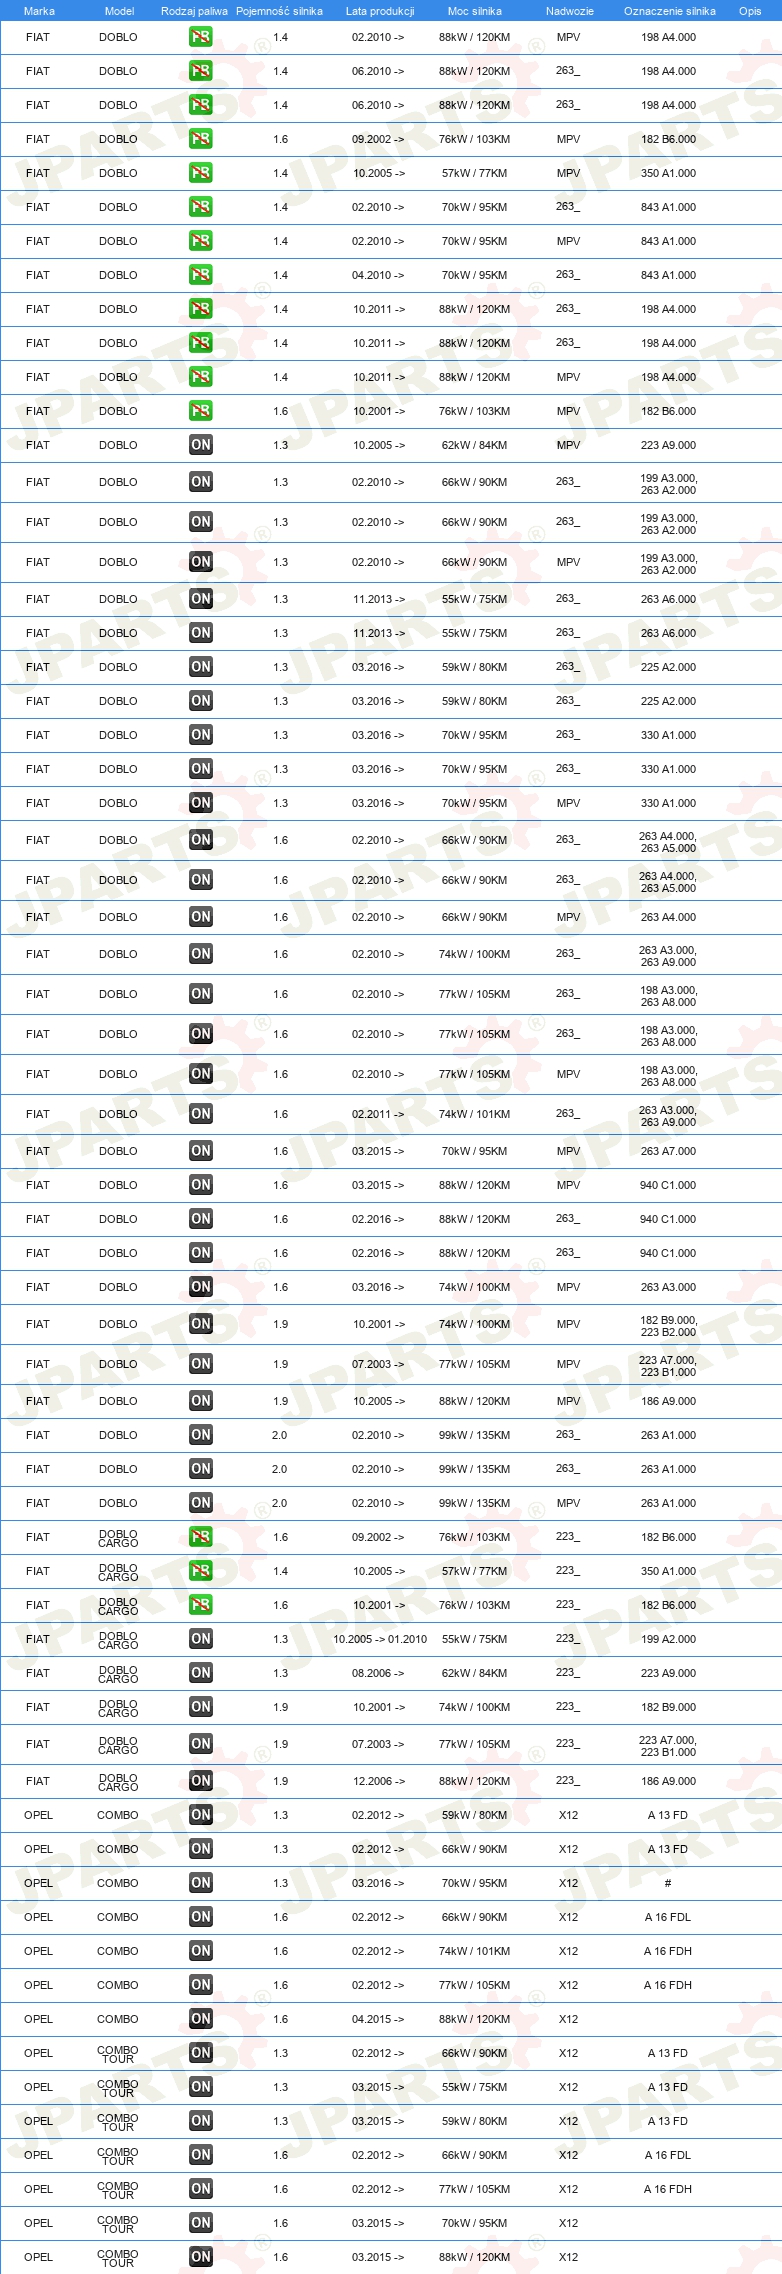Select 'DOBLO CARGO' model cell in 12.2006 row
This screenshot has height=2274, width=782.
pyautogui.click(x=118, y=1782)
